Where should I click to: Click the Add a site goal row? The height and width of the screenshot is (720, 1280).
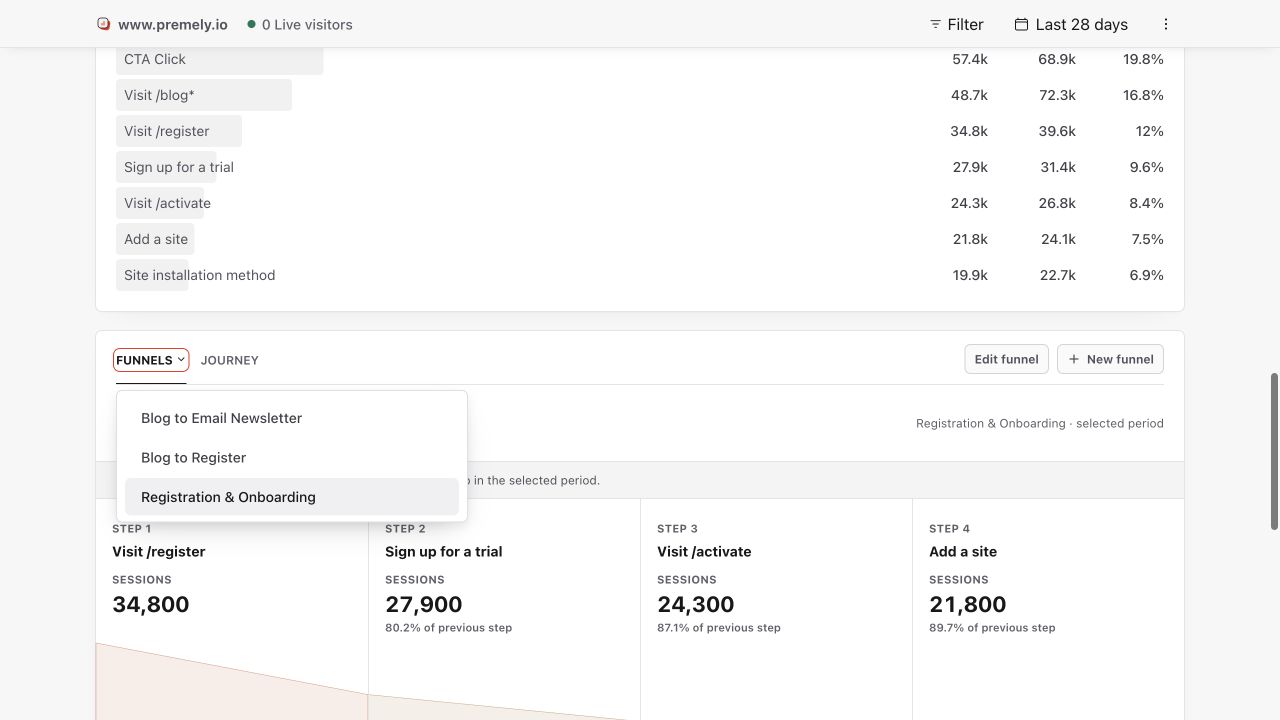coord(640,239)
